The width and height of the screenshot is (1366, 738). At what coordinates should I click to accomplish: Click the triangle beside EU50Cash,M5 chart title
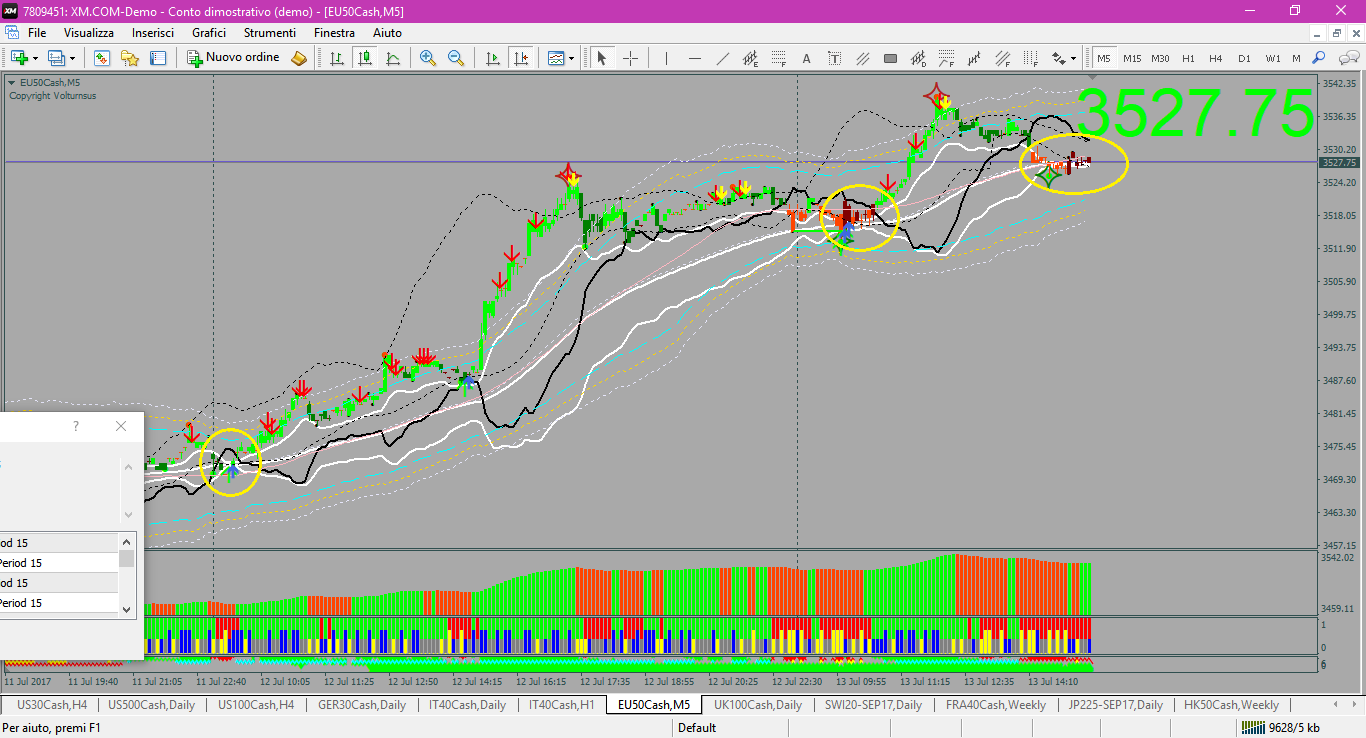coord(13,82)
